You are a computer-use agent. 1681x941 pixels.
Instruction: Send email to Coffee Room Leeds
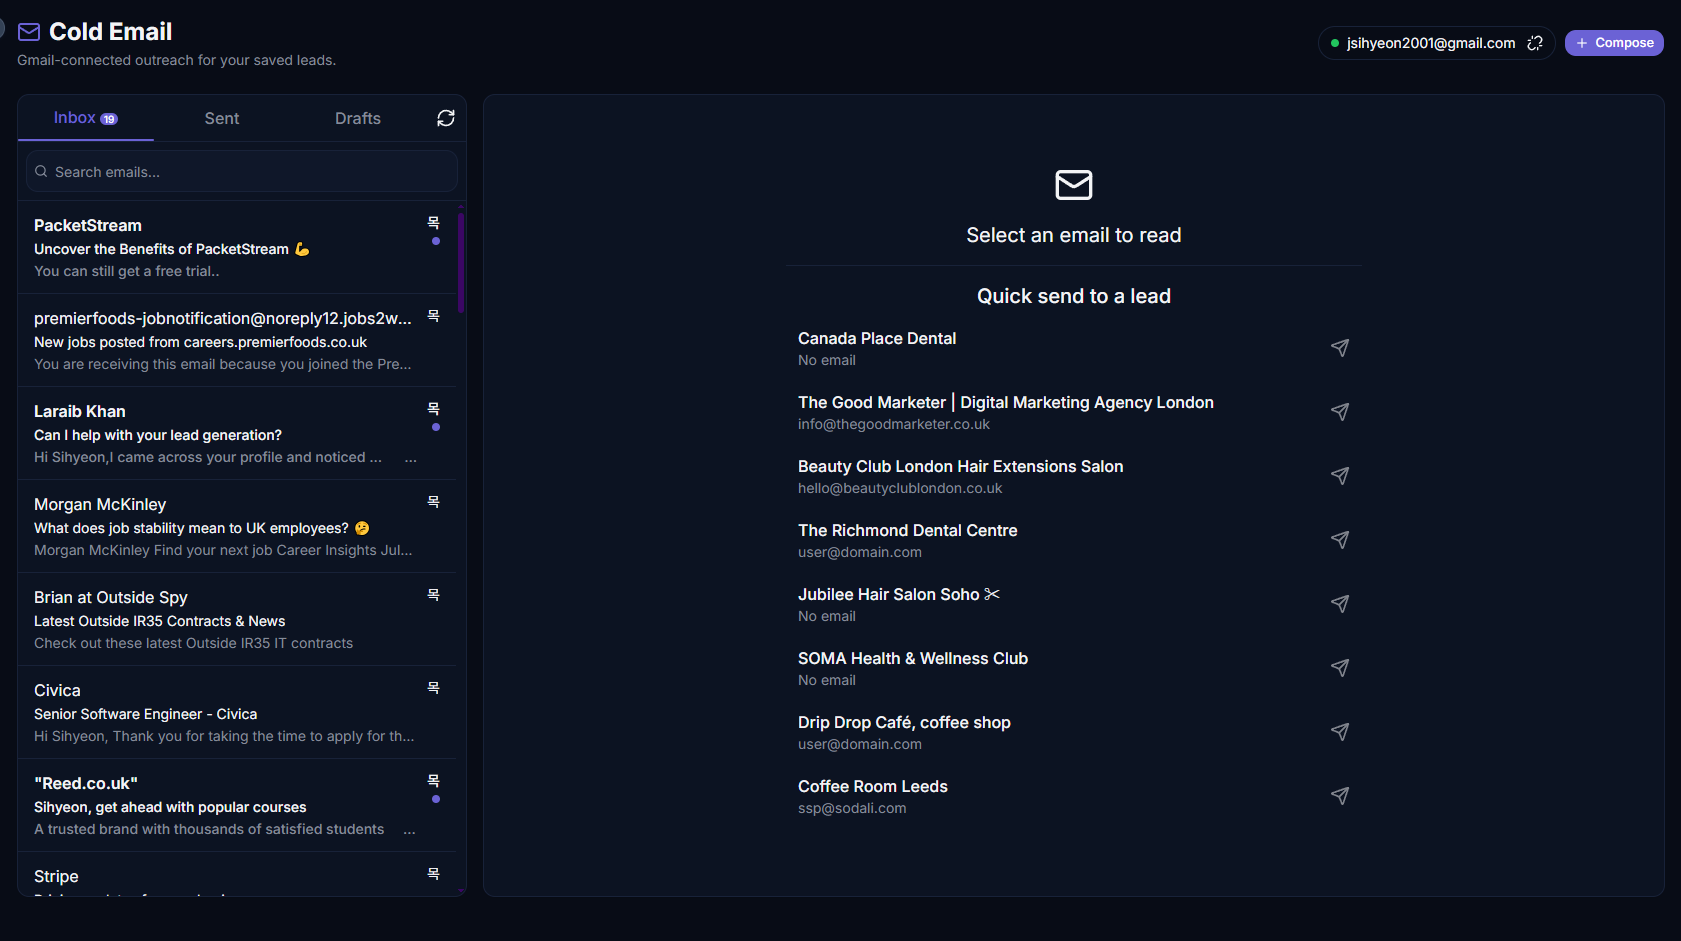coord(1340,796)
